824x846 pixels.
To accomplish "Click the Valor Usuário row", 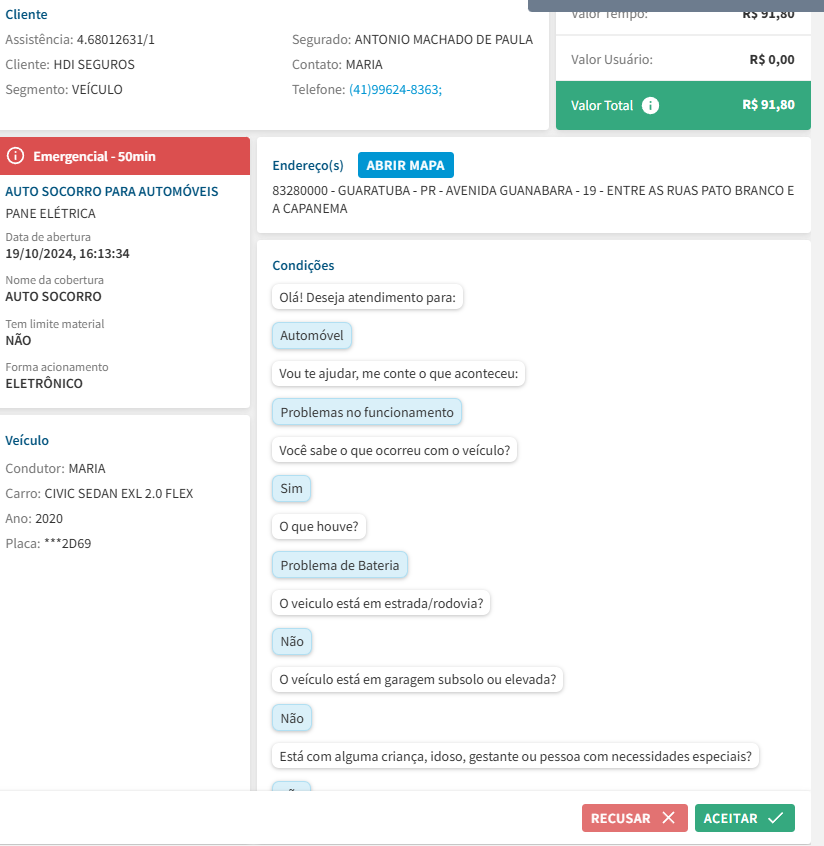I will [682, 60].
